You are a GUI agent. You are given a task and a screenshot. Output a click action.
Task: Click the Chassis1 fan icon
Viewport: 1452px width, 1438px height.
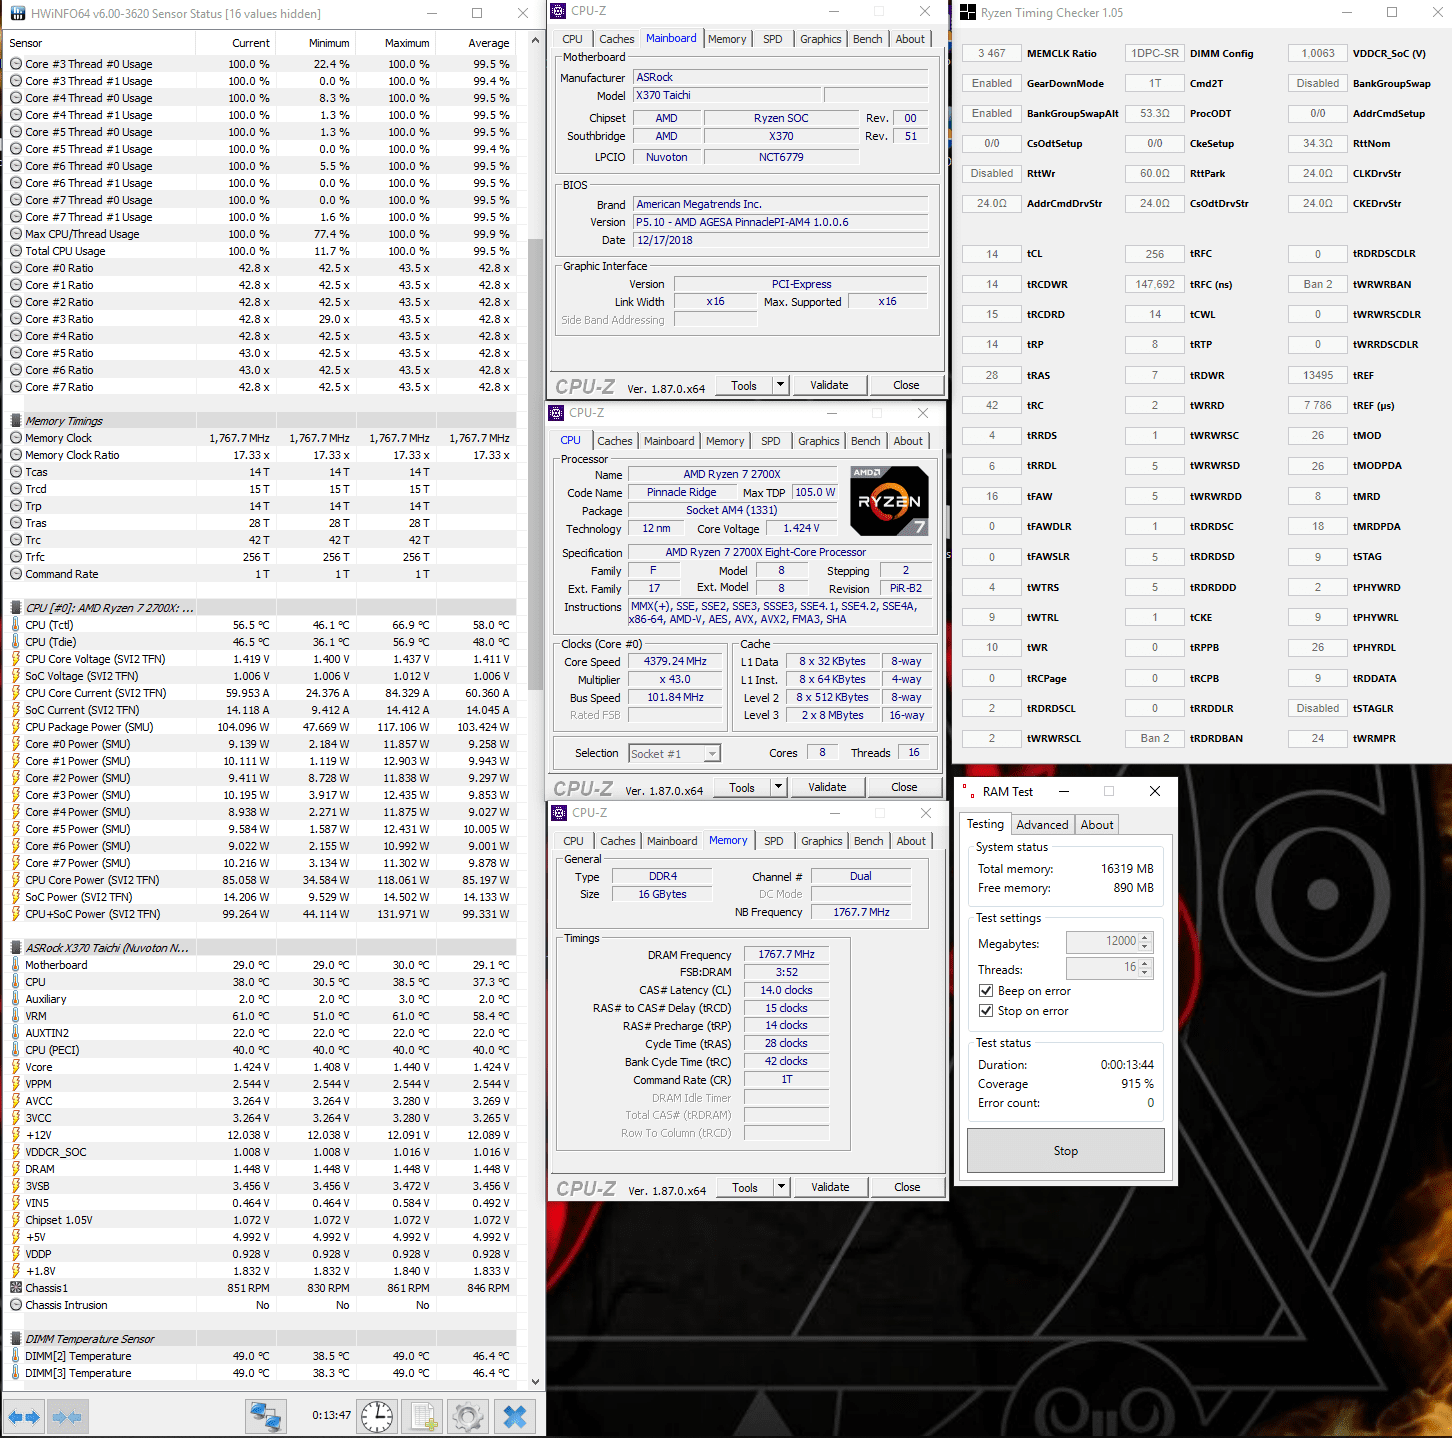(x=16, y=1288)
